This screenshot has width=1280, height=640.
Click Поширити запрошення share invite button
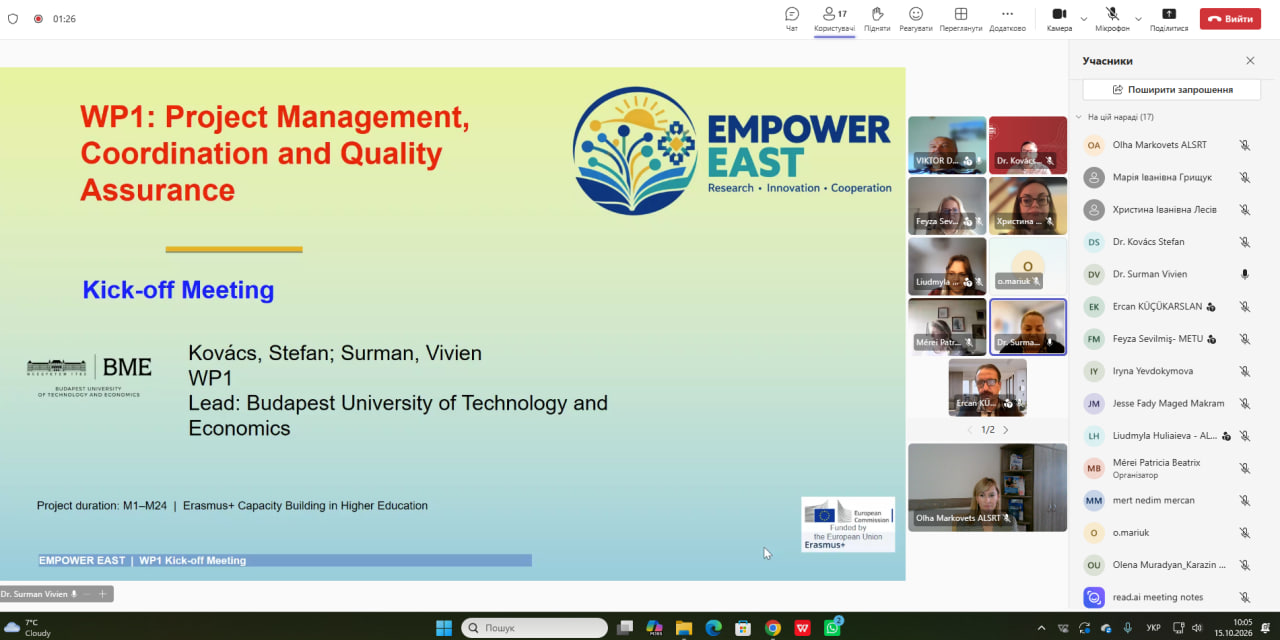1172,89
